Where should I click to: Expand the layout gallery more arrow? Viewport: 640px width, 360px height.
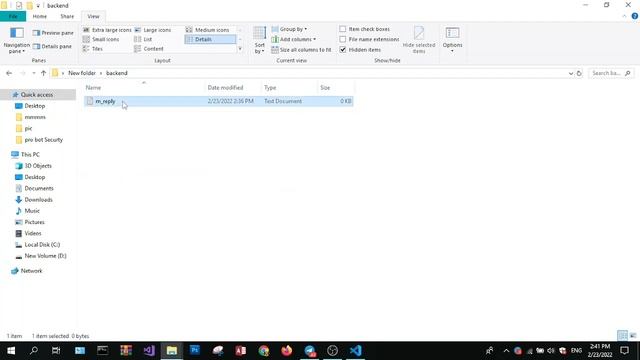[240, 49]
